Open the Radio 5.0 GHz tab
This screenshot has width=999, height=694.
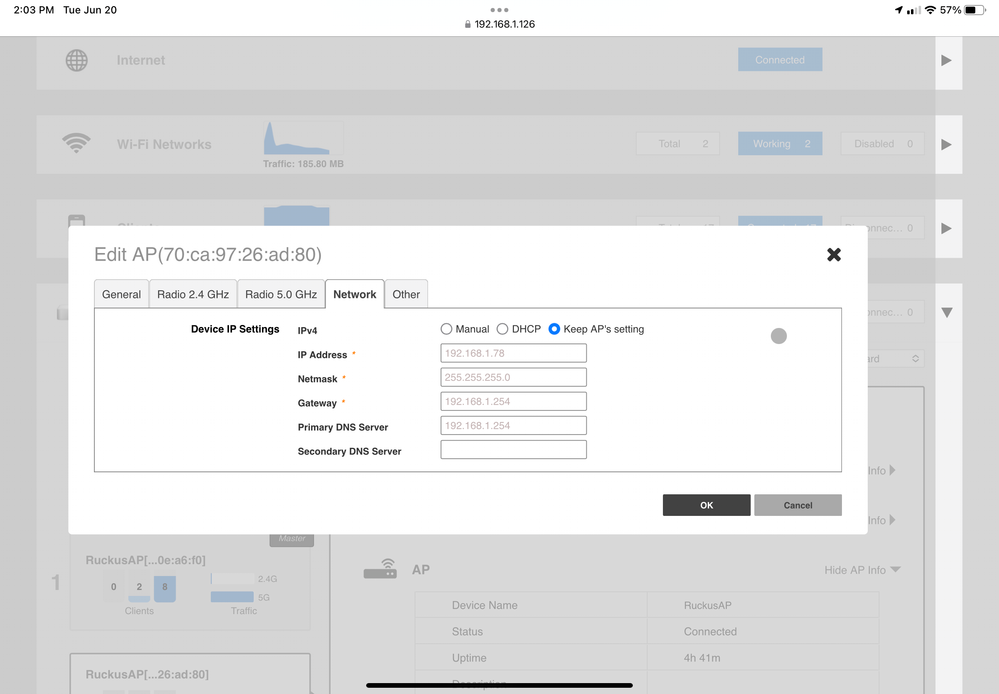pyautogui.click(x=281, y=294)
